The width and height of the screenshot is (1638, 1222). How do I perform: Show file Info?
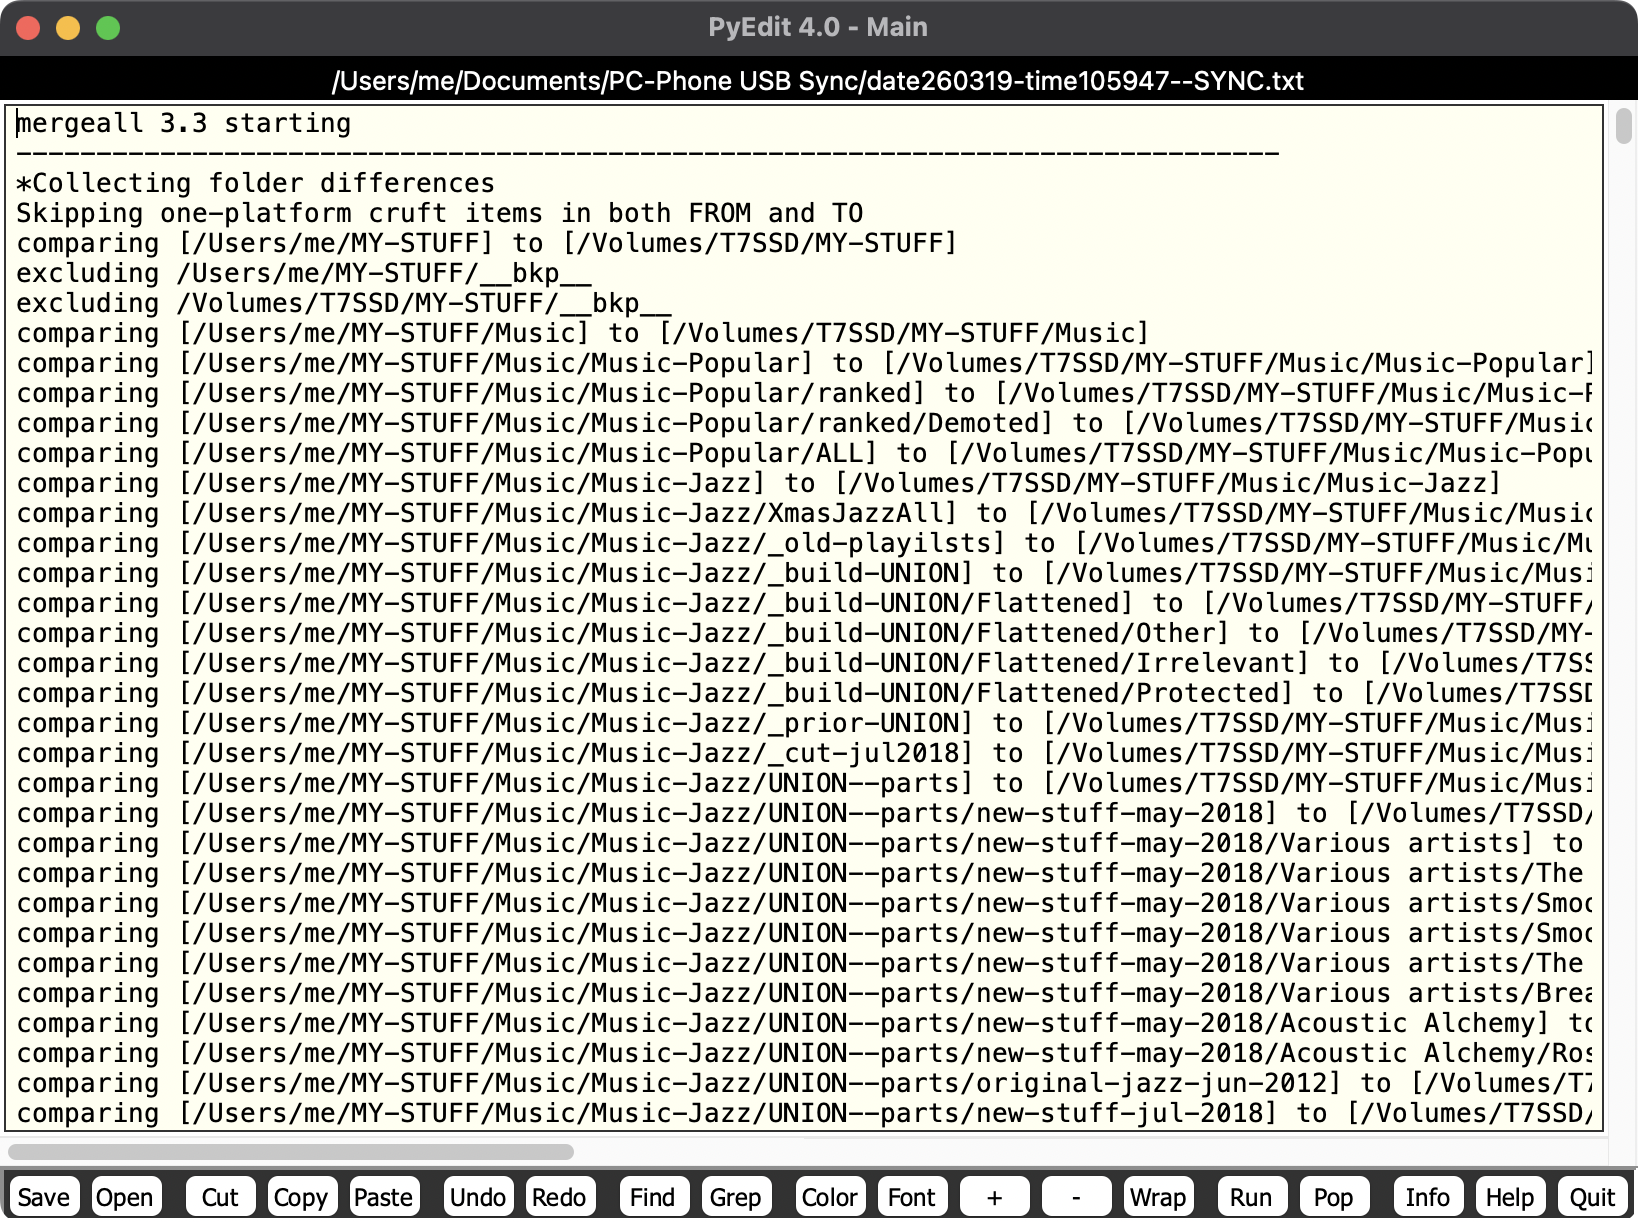point(1427,1197)
